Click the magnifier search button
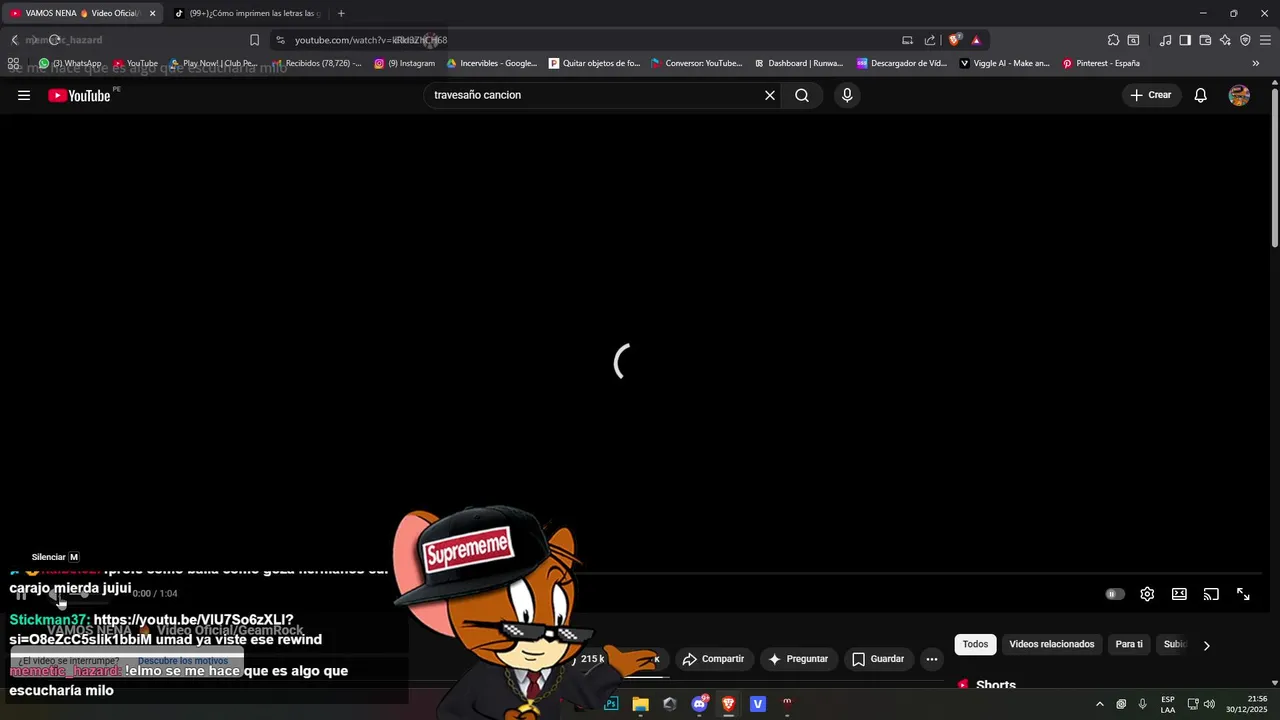The height and width of the screenshot is (720, 1280). [x=802, y=95]
